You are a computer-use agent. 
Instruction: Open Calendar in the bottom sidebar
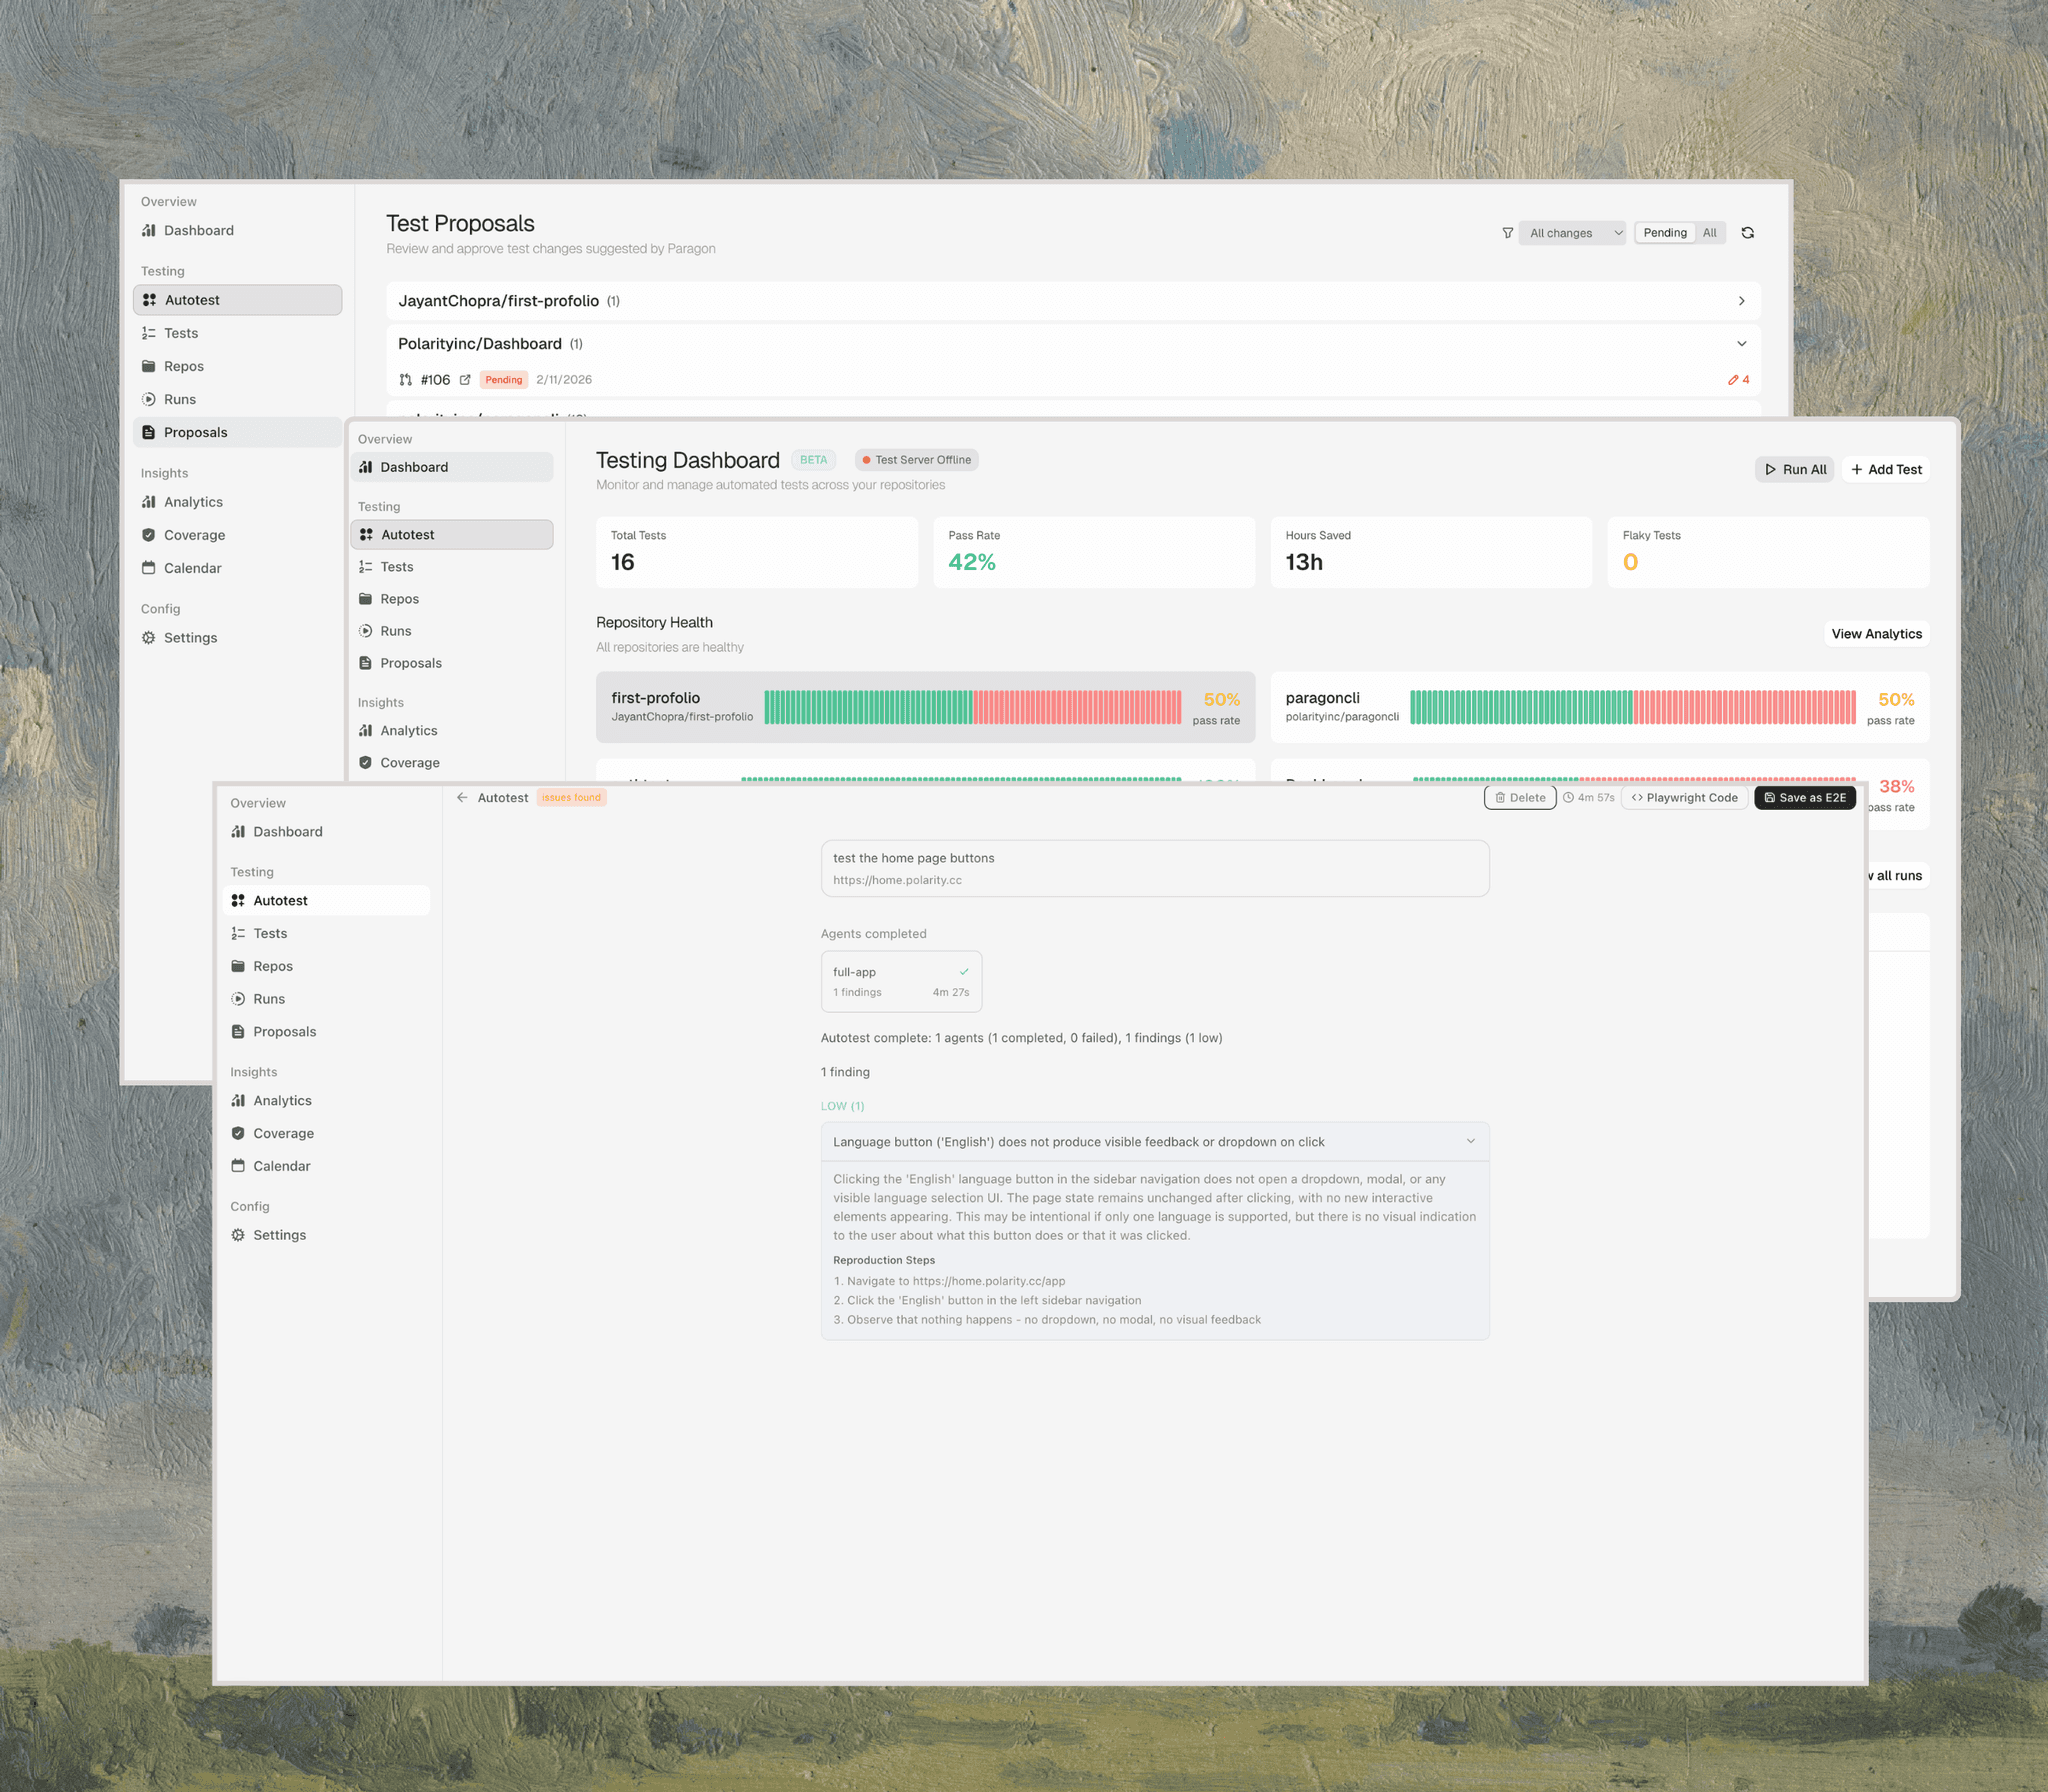[281, 1166]
